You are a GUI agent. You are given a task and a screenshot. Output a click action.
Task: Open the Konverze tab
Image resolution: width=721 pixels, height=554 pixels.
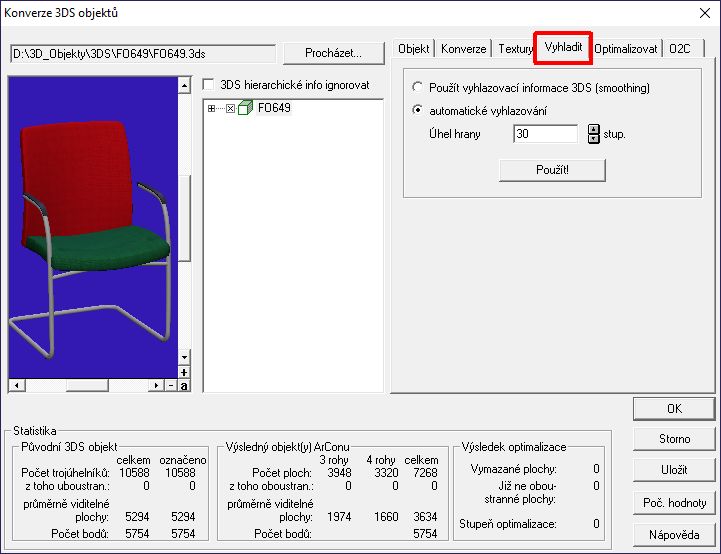(x=464, y=48)
